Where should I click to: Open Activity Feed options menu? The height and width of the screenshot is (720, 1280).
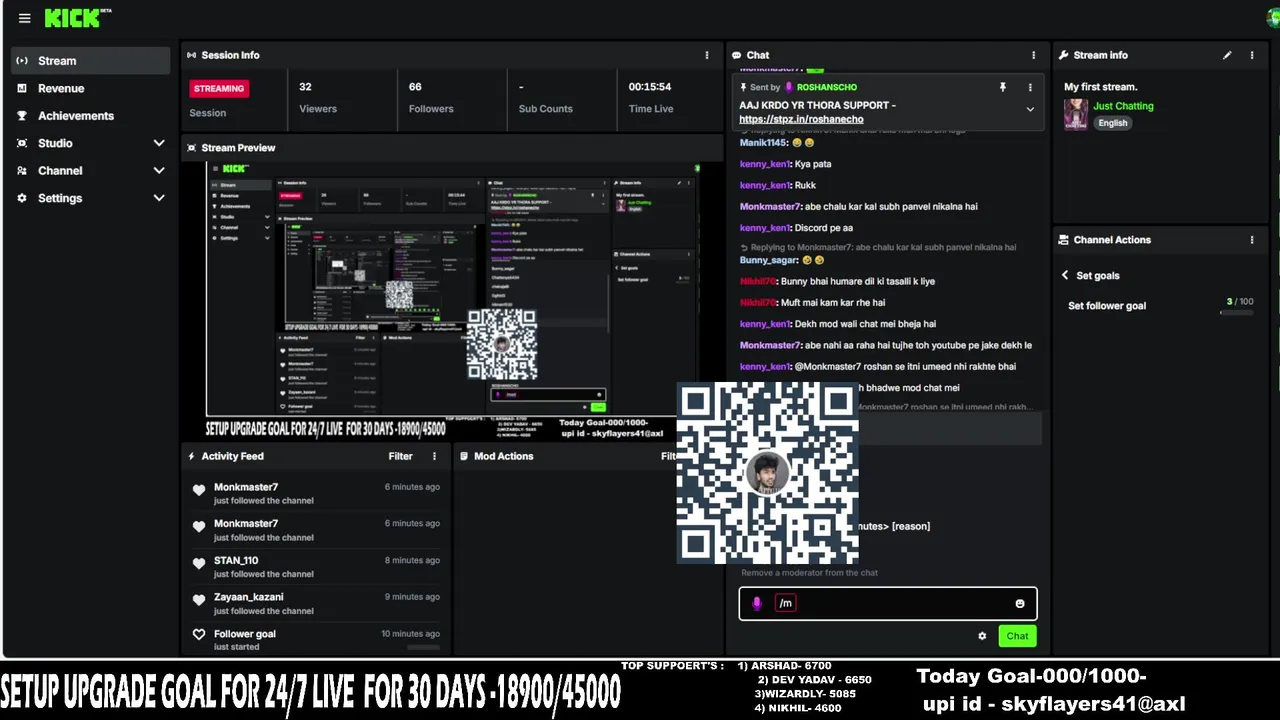coord(434,456)
